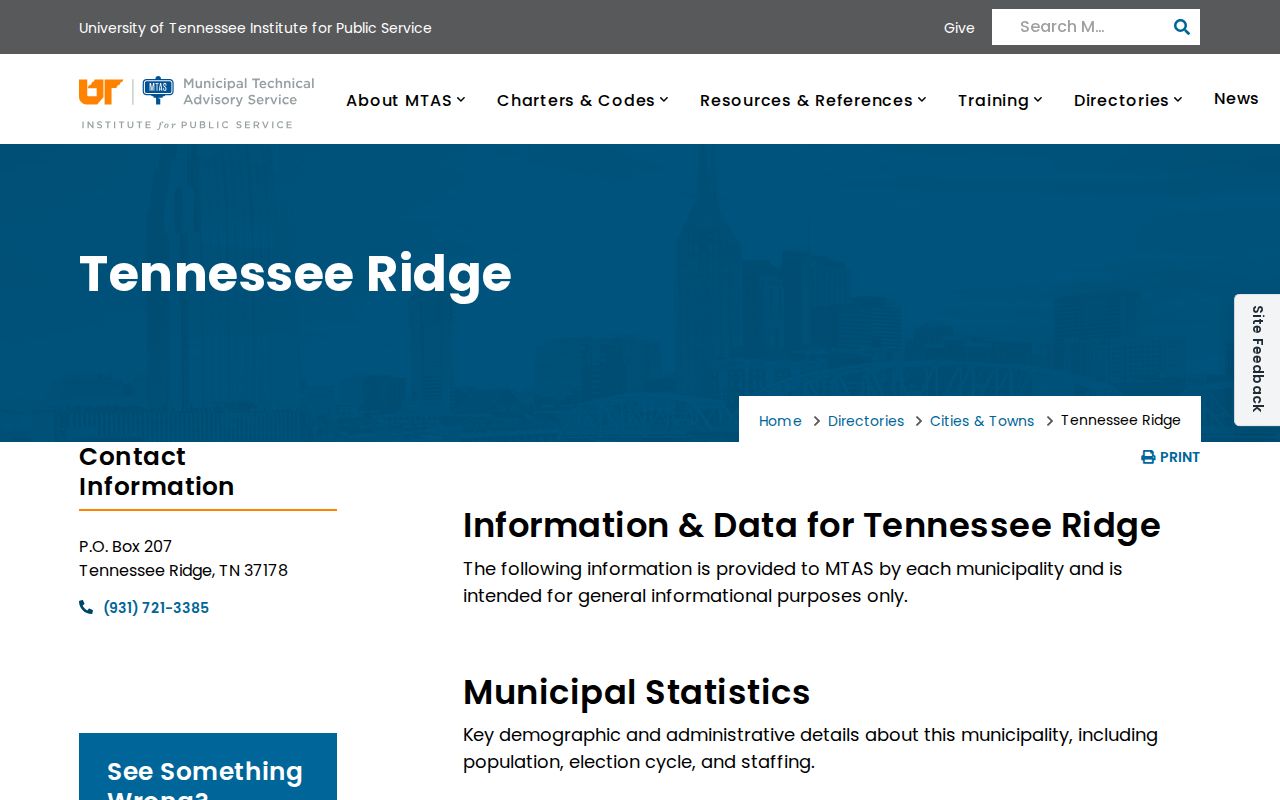This screenshot has height=800, width=1280.
Task: Call the (931) 721-3385 phone link
Action: (156, 607)
